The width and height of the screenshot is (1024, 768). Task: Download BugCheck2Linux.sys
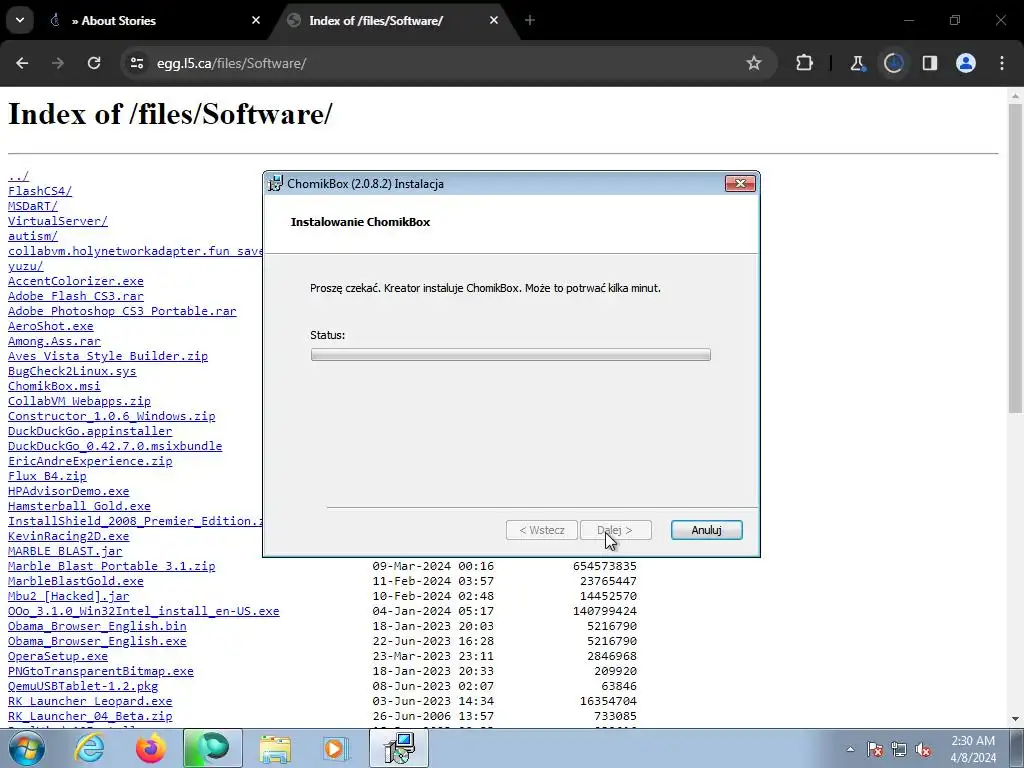coord(72,371)
